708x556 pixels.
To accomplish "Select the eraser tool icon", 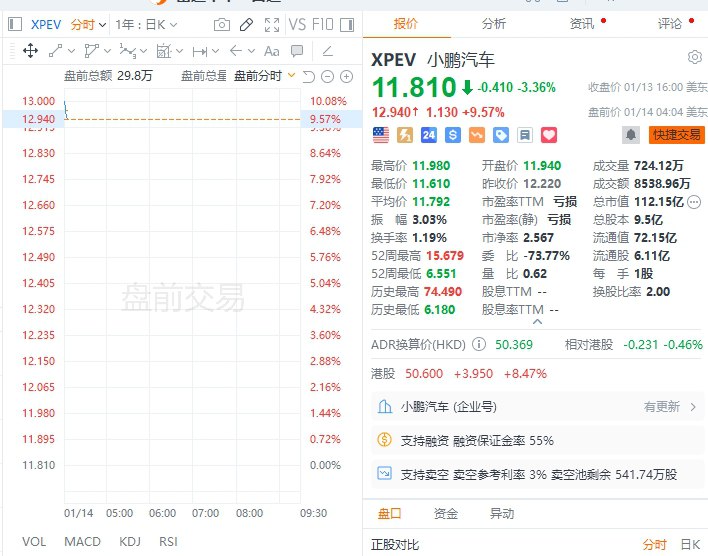I will [328, 51].
